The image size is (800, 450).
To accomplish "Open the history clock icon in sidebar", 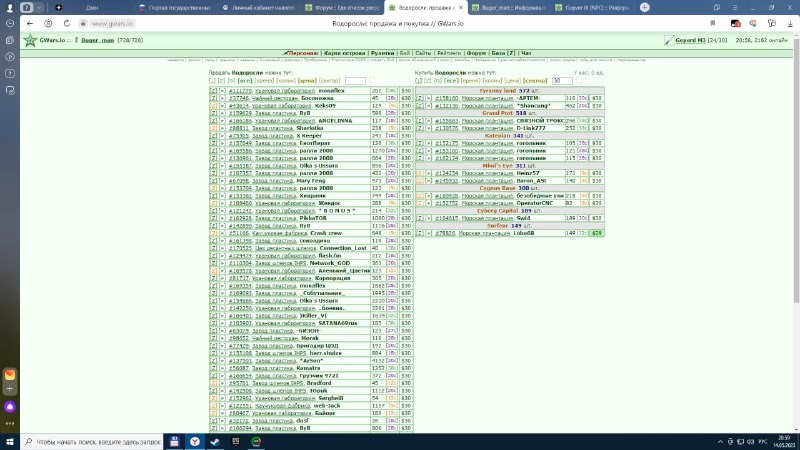I will (10, 23).
